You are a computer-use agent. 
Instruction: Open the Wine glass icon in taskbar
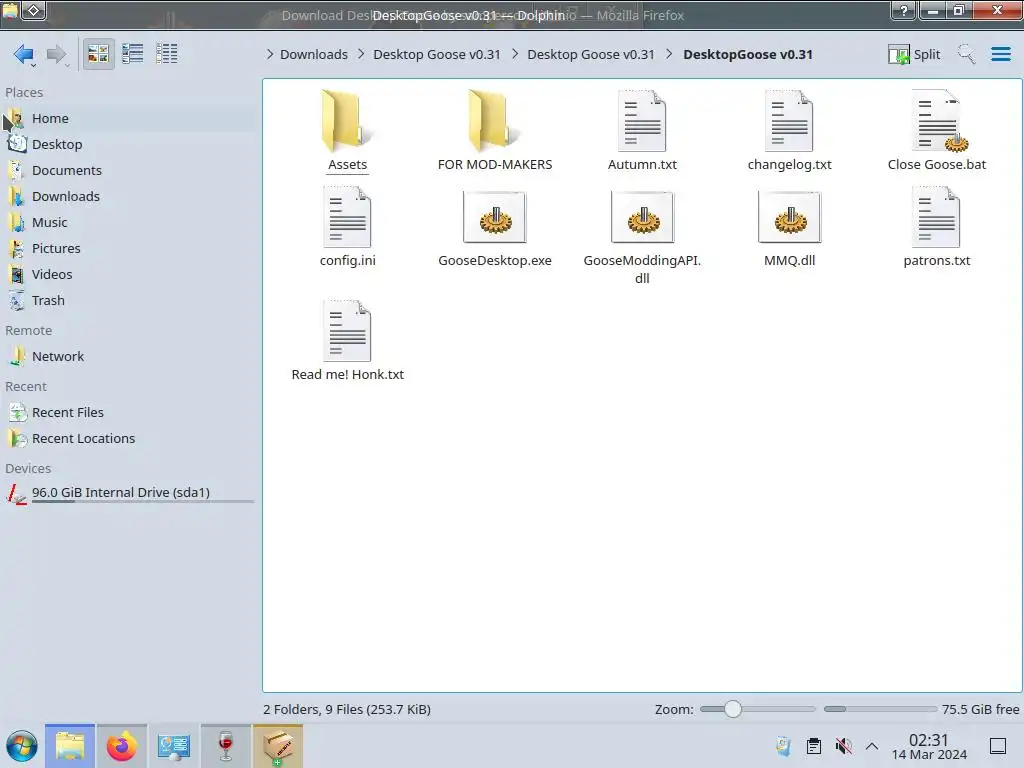pyautogui.click(x=225, y=746)
